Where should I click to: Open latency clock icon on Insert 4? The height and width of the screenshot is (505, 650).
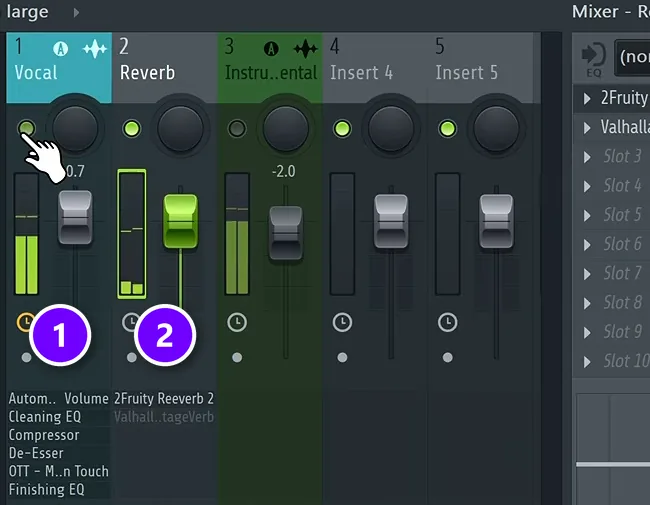(x=342, y=322)
